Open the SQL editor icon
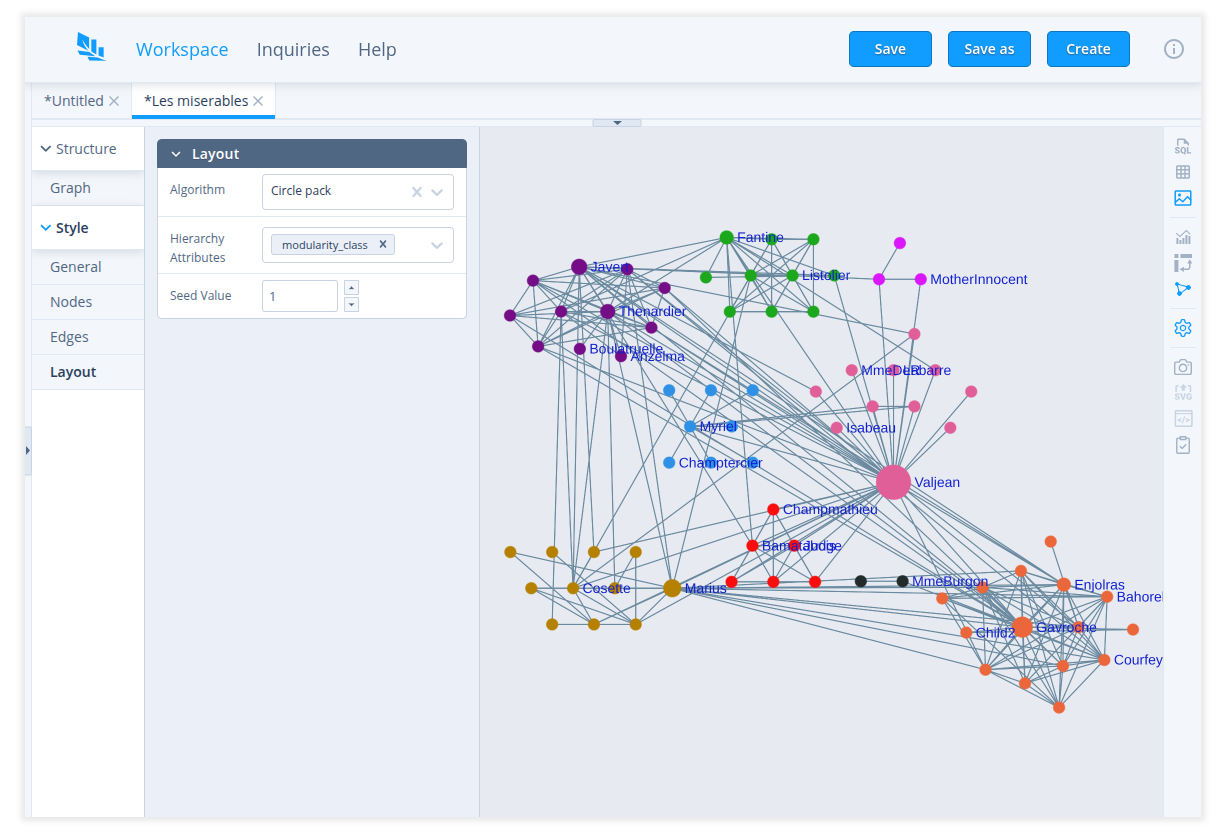Image resolution: width=1226 pixels, height=836 pixels. (1183, 146)
